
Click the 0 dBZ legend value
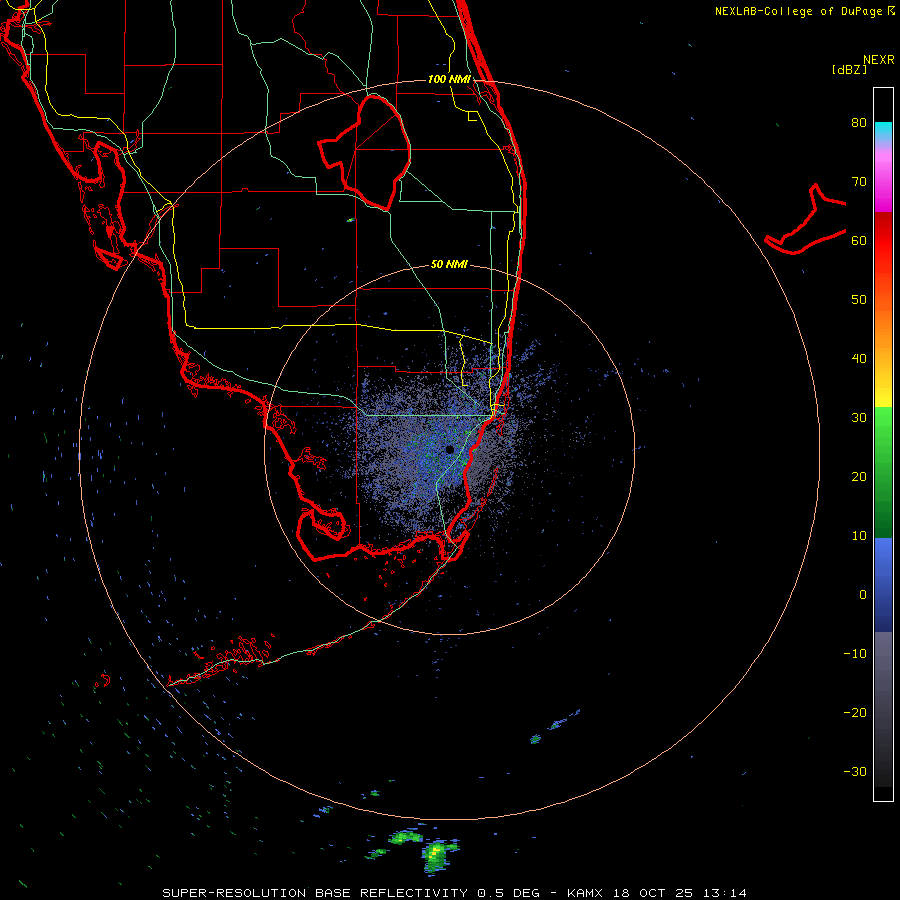863,595
